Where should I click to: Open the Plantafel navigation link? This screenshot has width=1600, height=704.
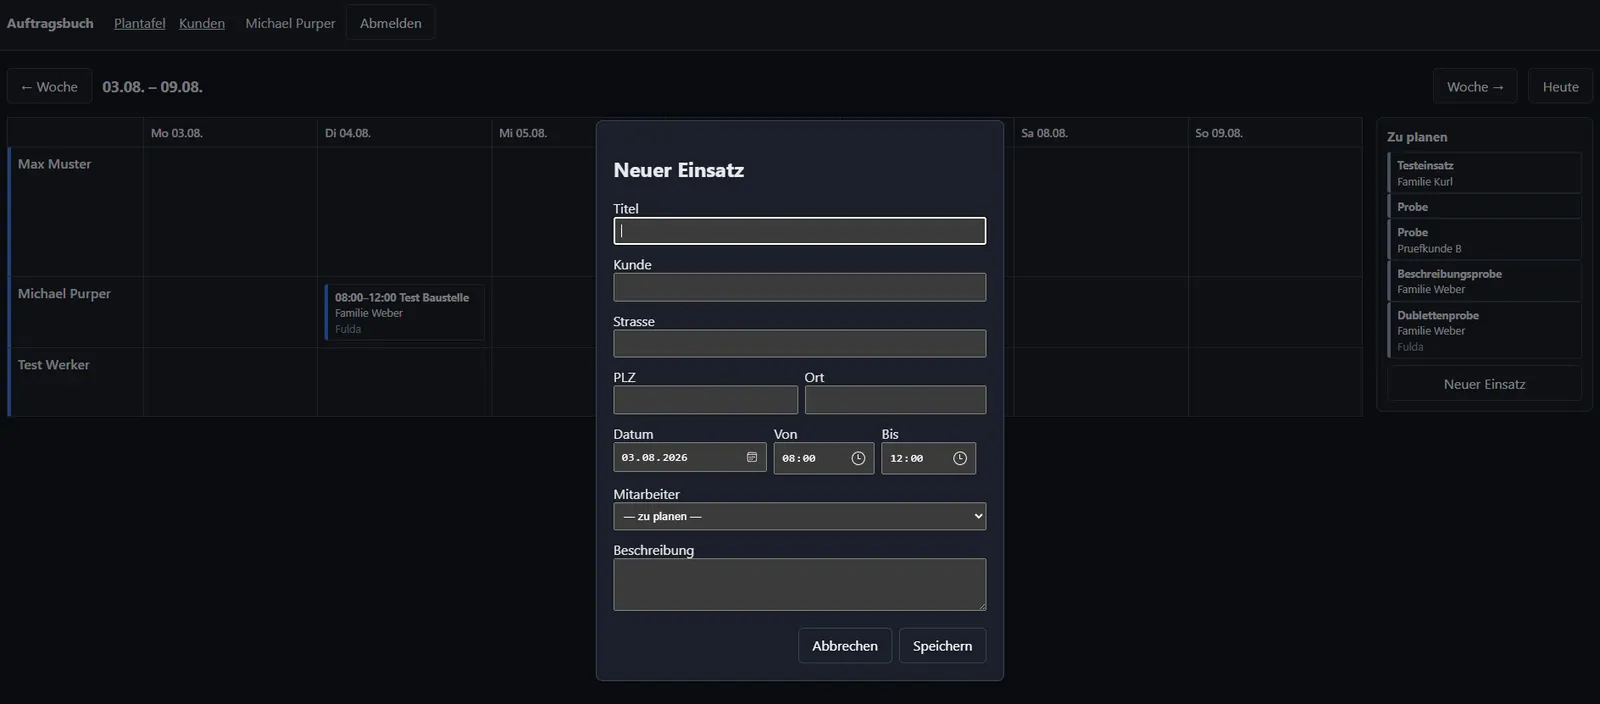click(x=140, y=23)
